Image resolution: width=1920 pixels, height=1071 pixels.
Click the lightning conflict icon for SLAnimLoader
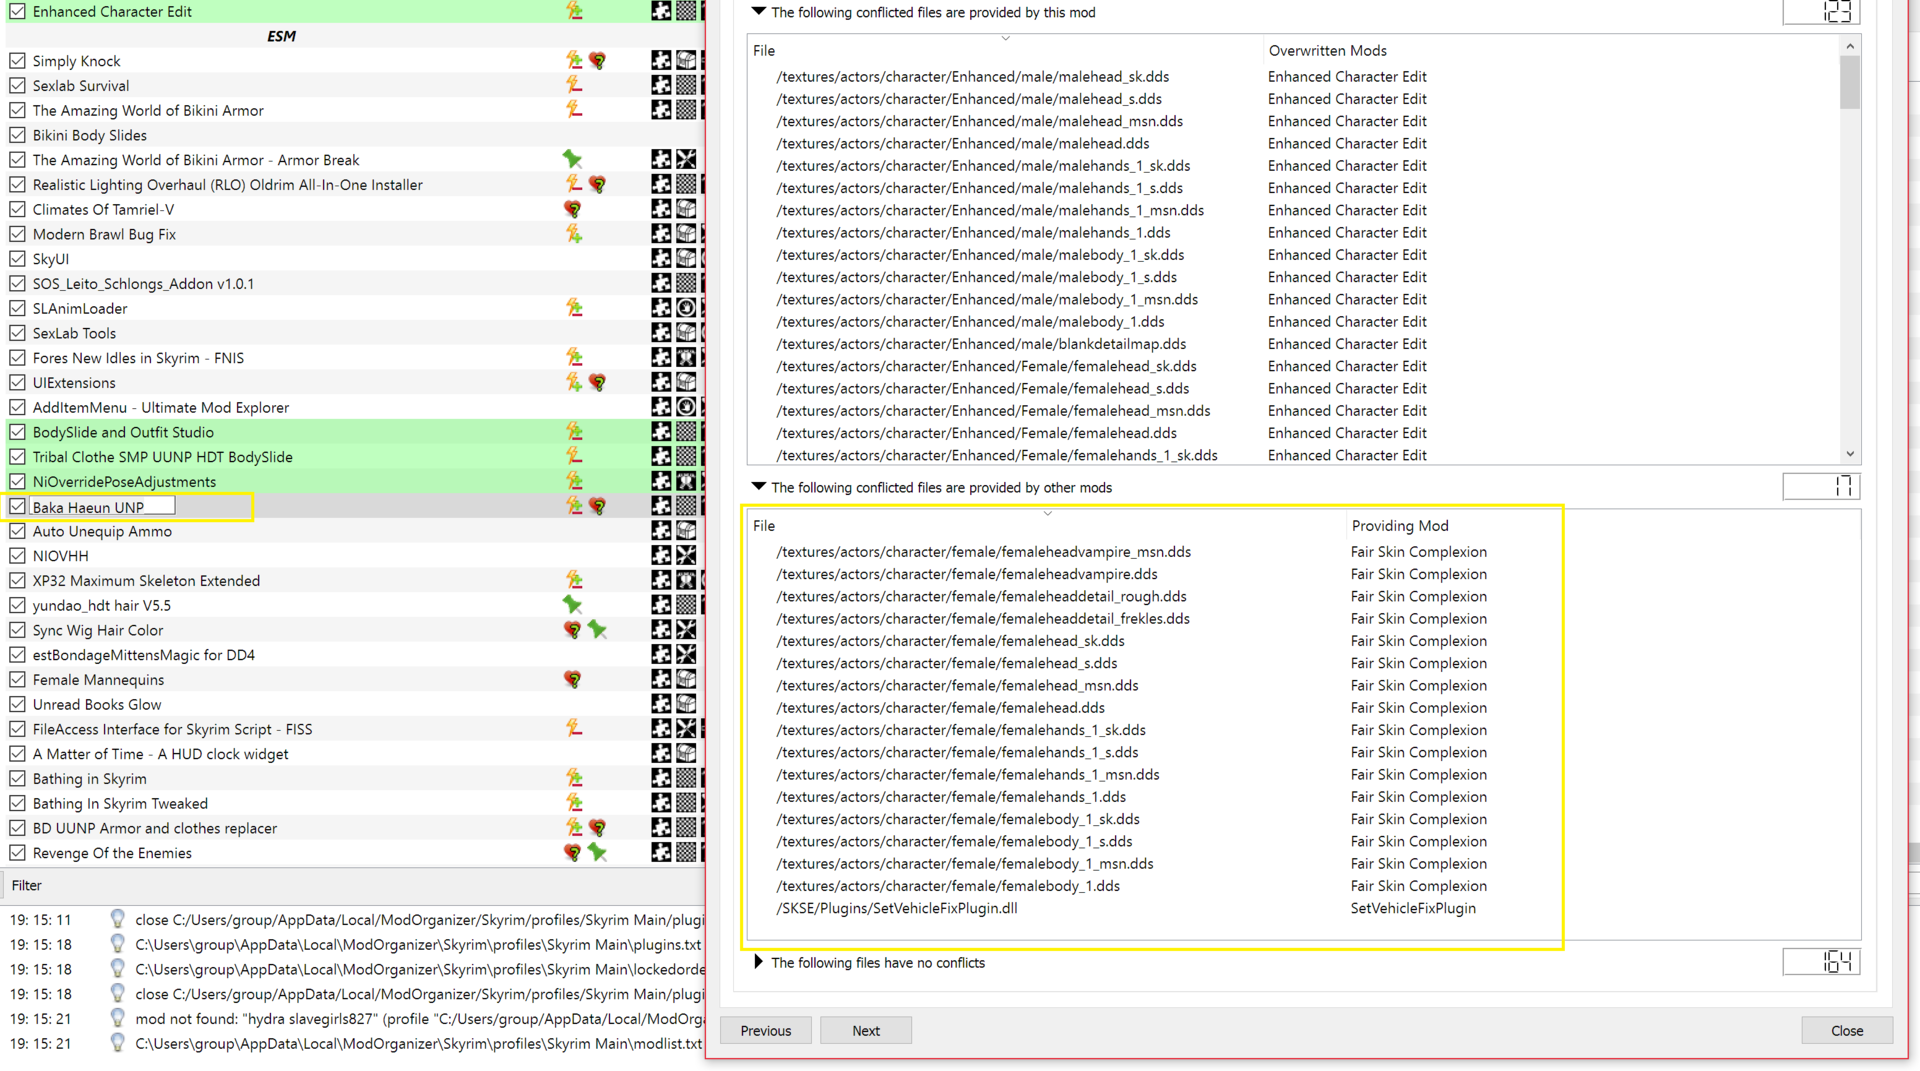[x=574, y=308]
